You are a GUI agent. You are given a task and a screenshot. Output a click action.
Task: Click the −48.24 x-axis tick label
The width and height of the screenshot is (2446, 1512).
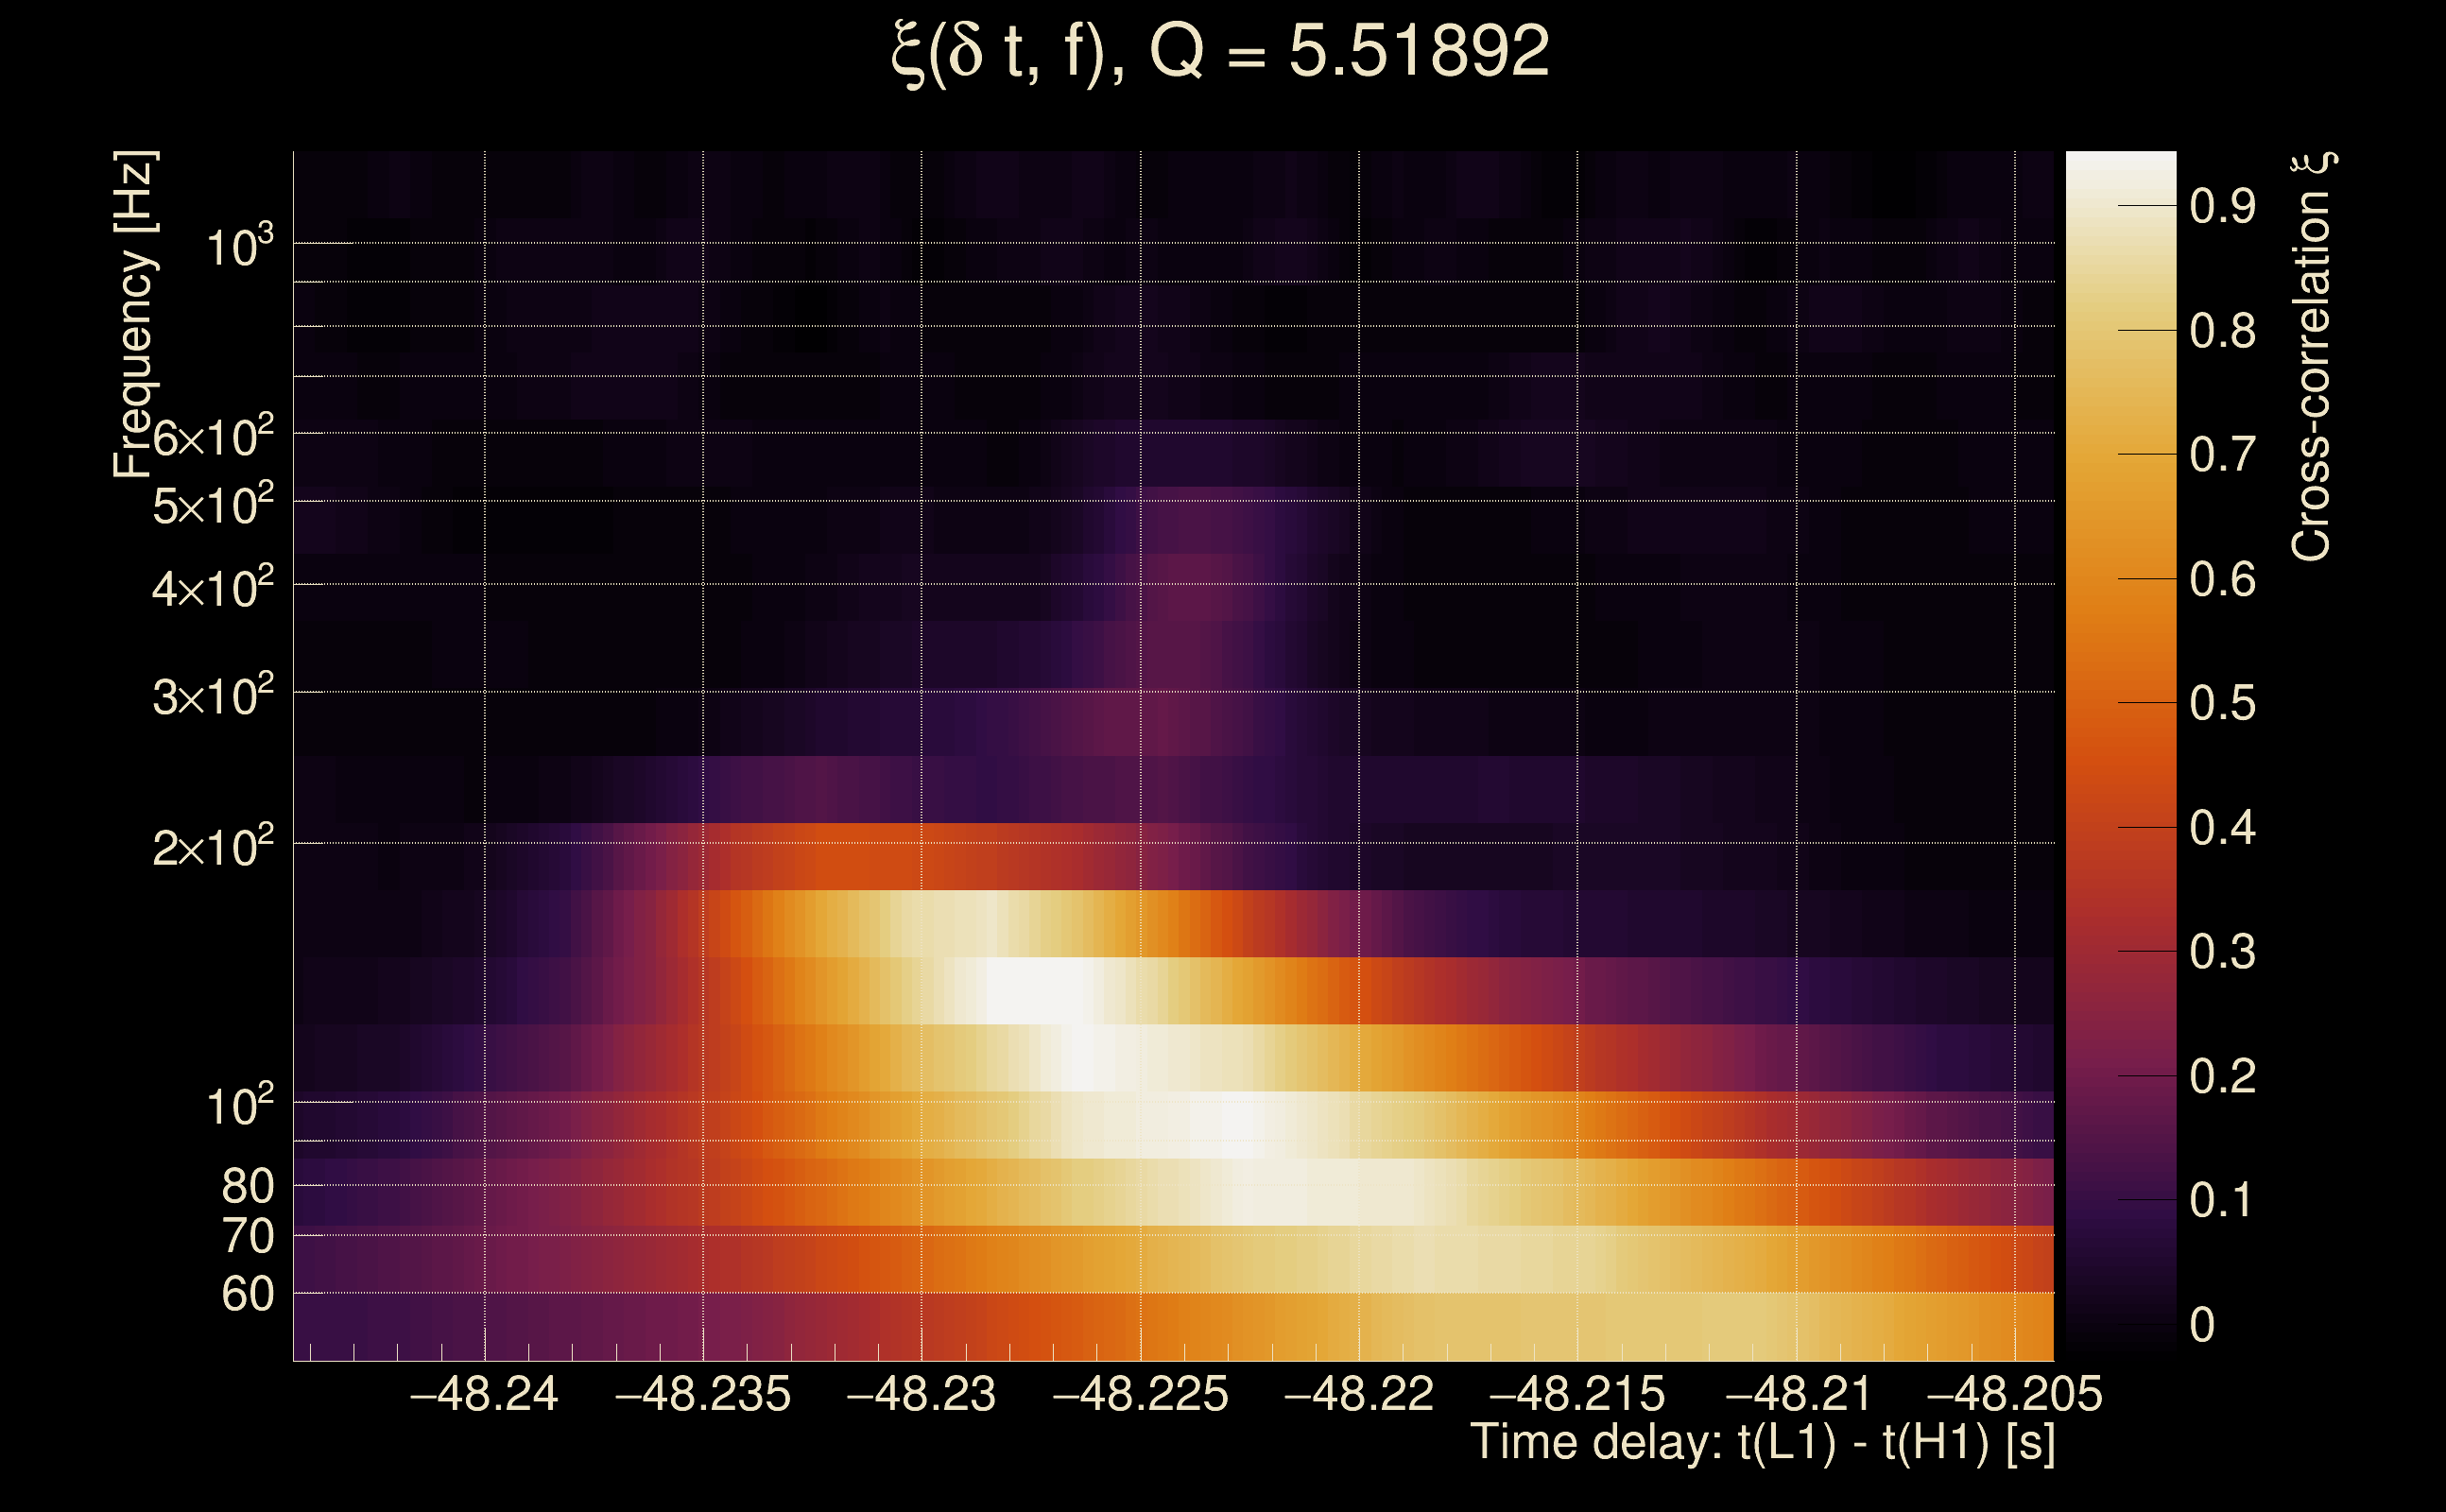[x=484, y=1395]
